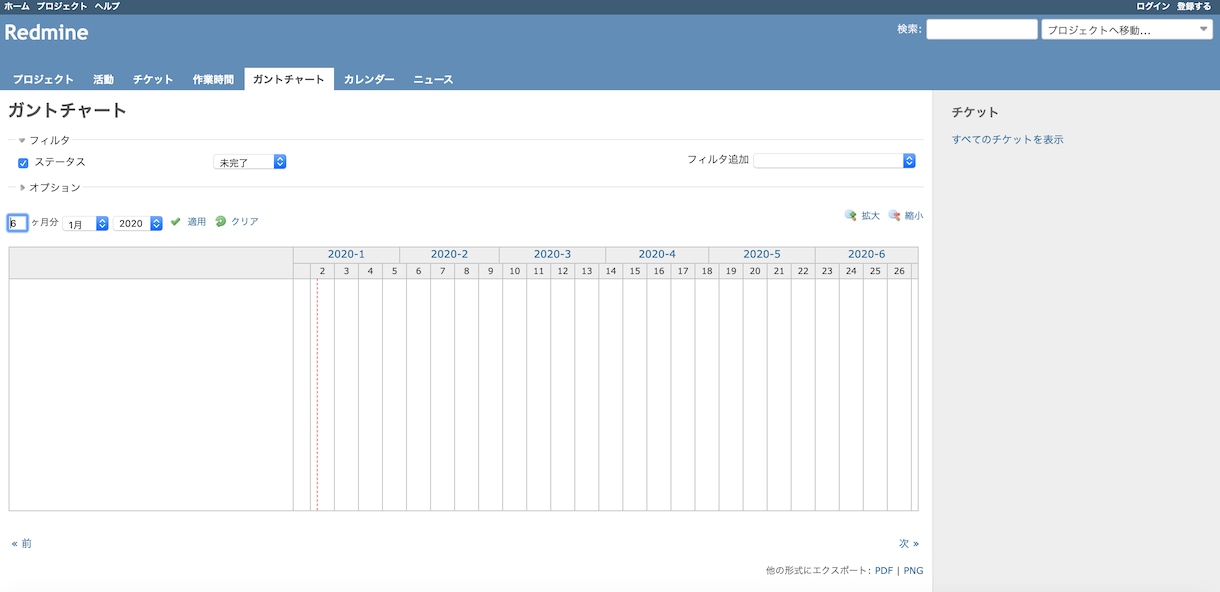Click the 2020-1 month header

[x=346, y=255]
